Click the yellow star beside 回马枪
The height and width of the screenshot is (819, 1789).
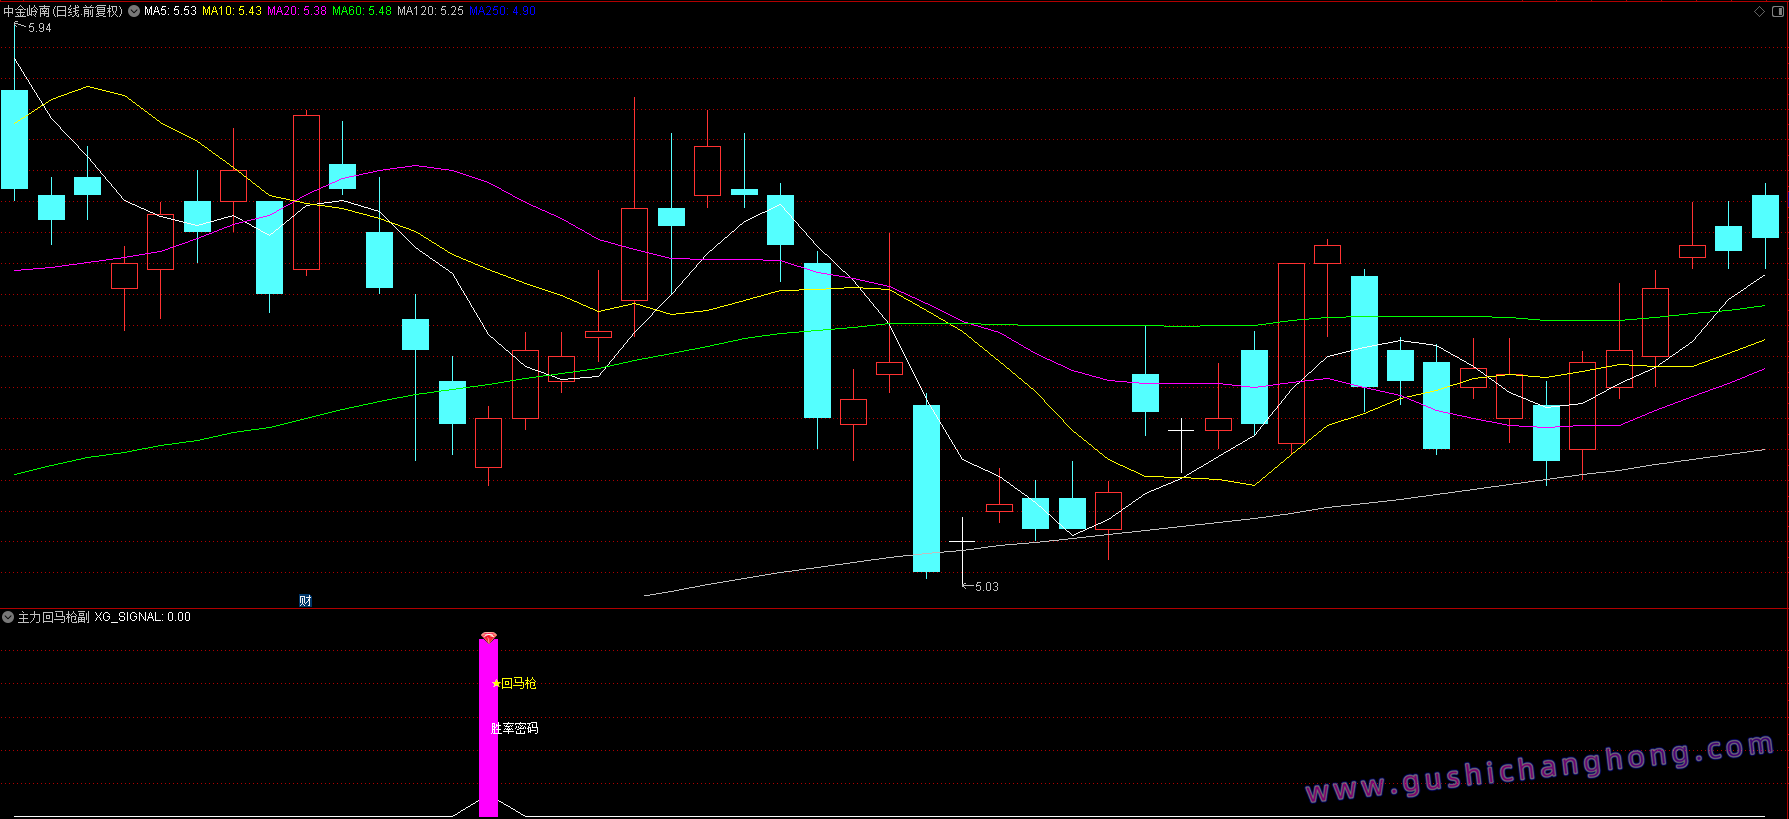click(x=496, y=684)
